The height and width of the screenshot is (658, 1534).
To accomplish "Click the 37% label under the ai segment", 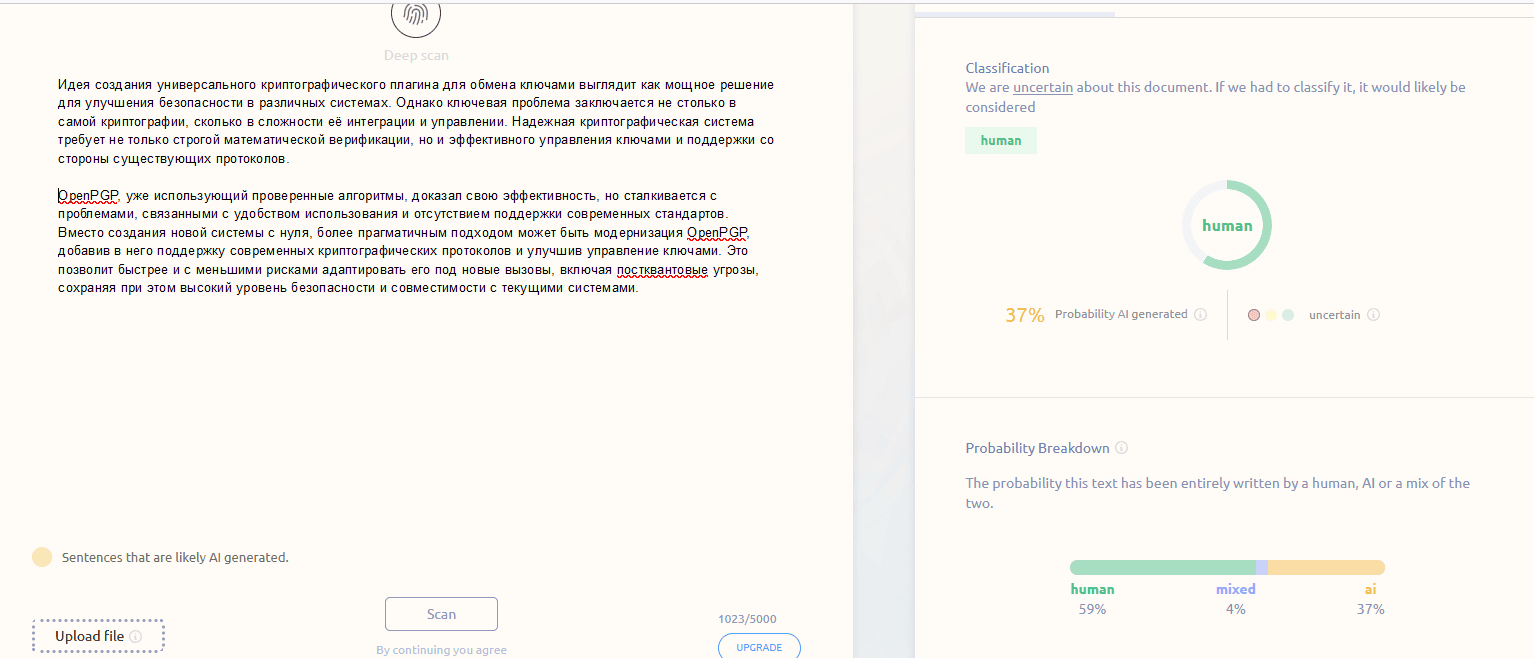I will tap(1370, 609).
